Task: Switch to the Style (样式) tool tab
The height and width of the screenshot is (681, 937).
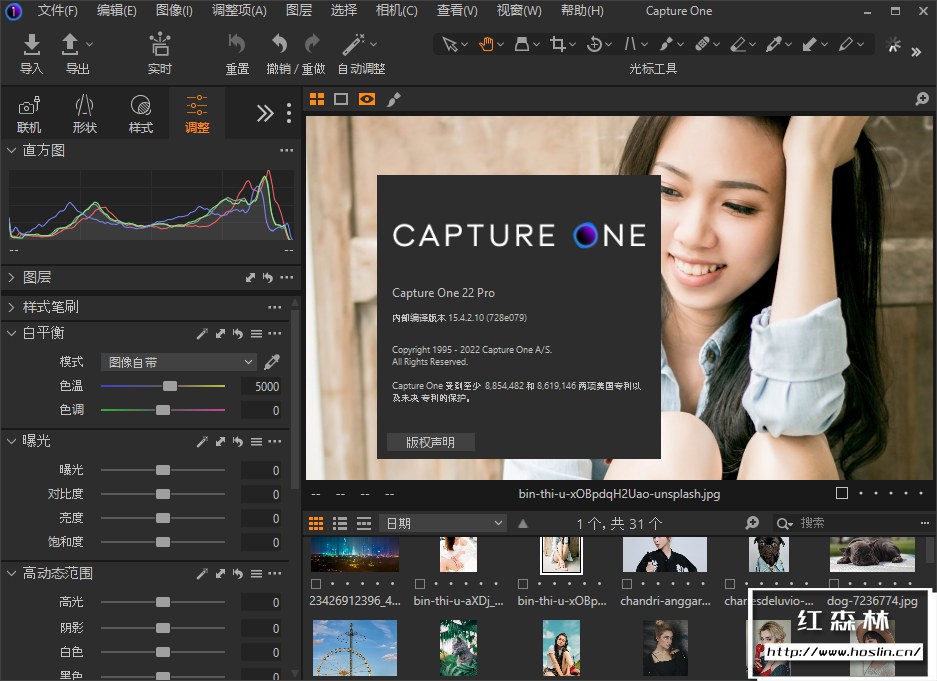Action: click(x=141, y=114)
